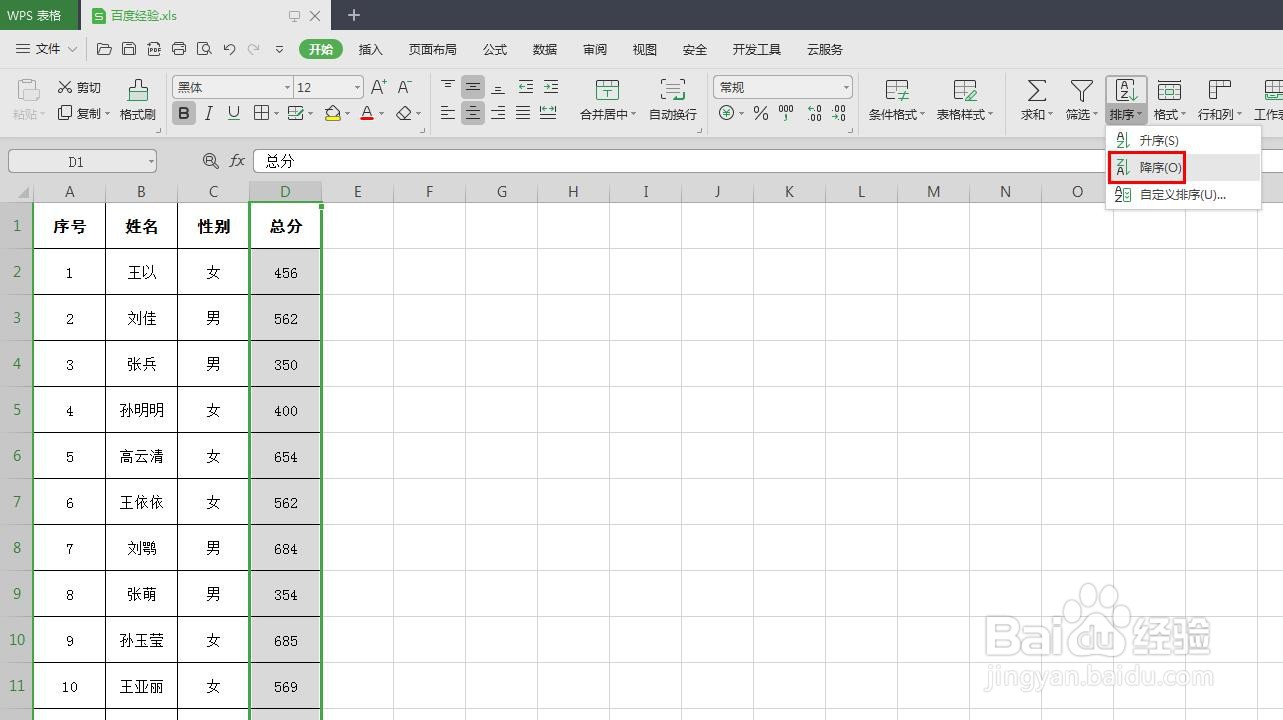Align text left icon
1283x720 pixels.
coord(448,113)
